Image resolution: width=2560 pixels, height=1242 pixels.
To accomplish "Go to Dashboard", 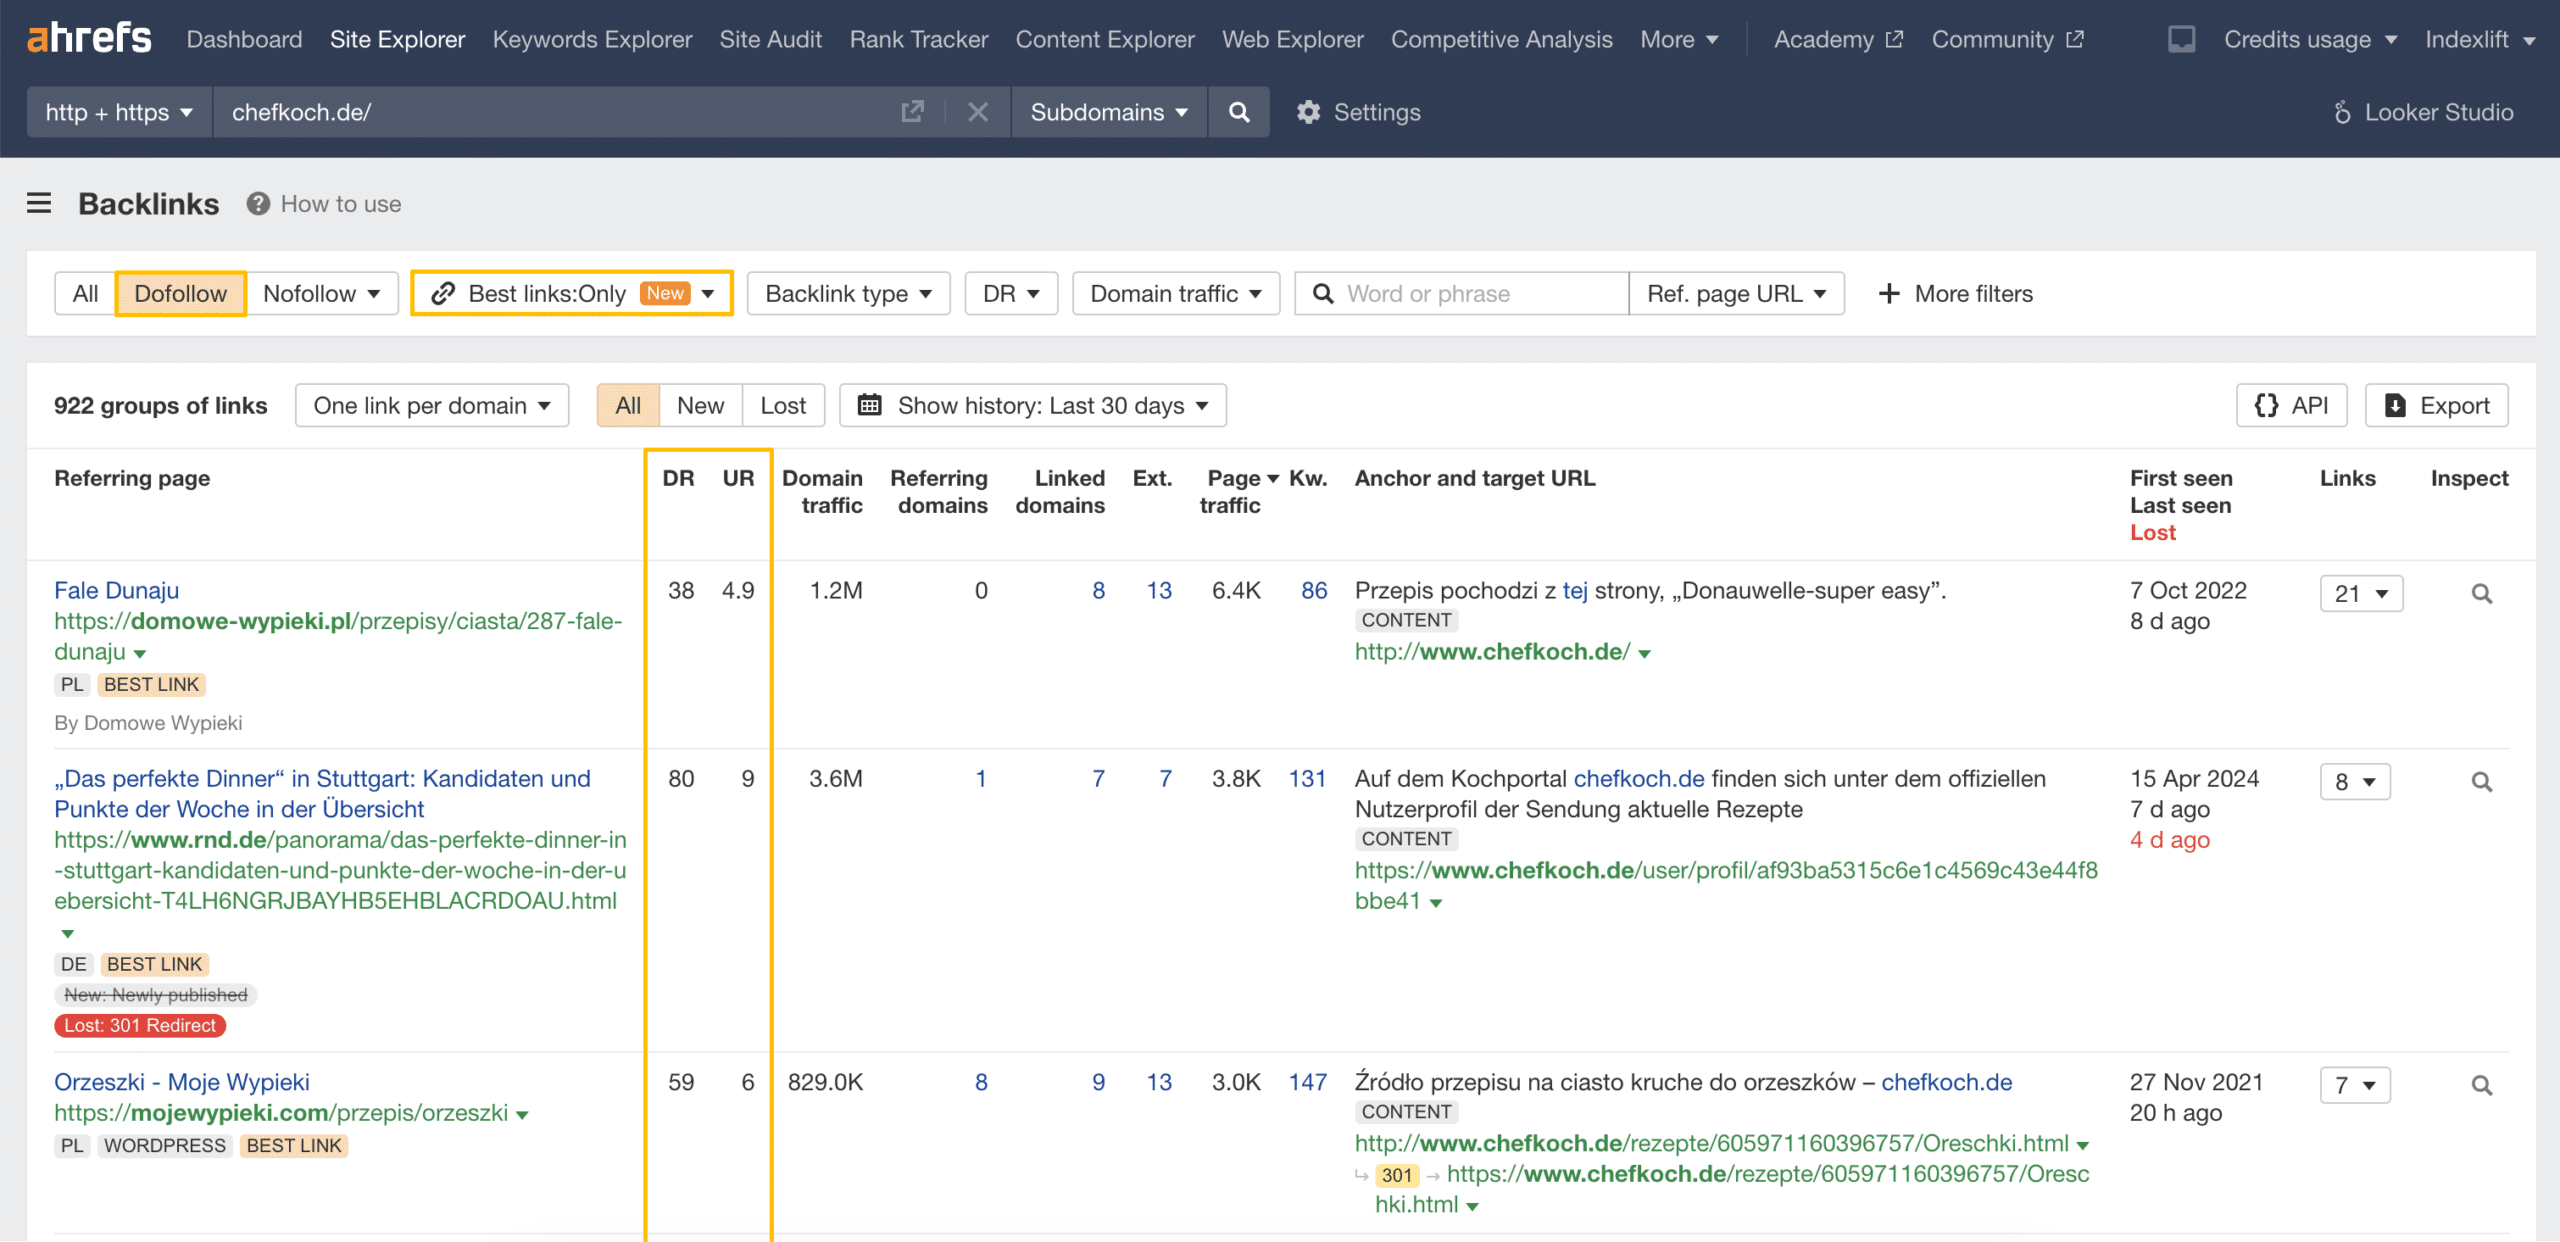I will coord(244,39).
